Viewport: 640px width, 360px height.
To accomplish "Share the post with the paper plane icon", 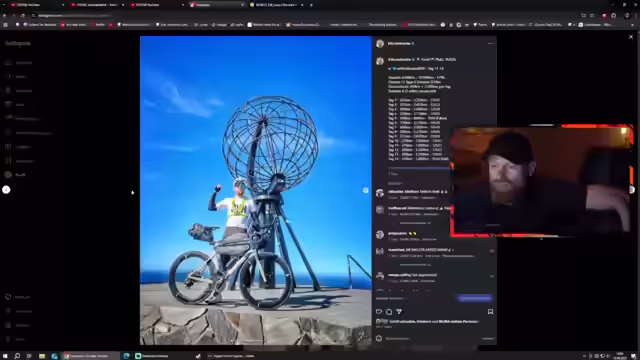I will coord(399,311).
